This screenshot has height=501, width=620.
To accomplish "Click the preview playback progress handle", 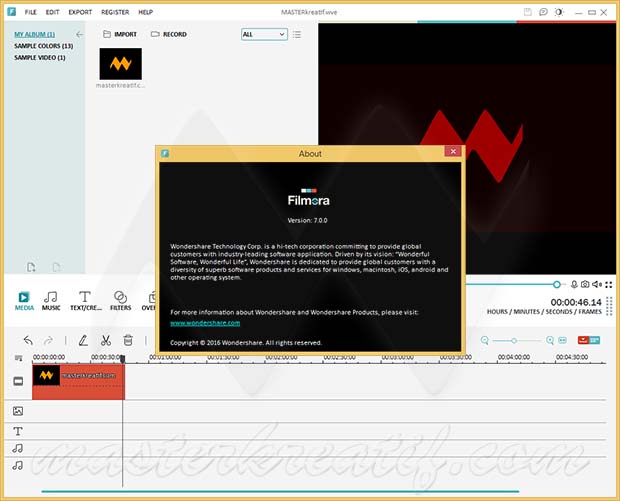I will coord(557,284).
